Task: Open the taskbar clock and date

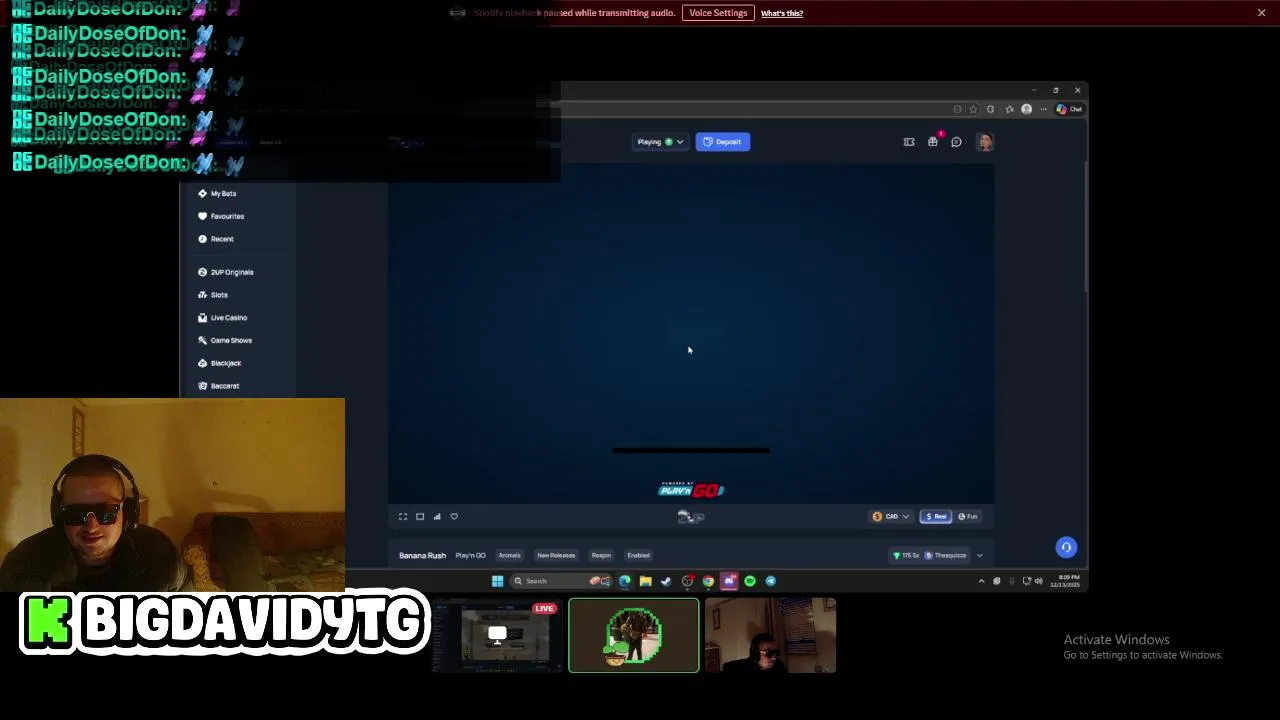Action: point(1065,581)
